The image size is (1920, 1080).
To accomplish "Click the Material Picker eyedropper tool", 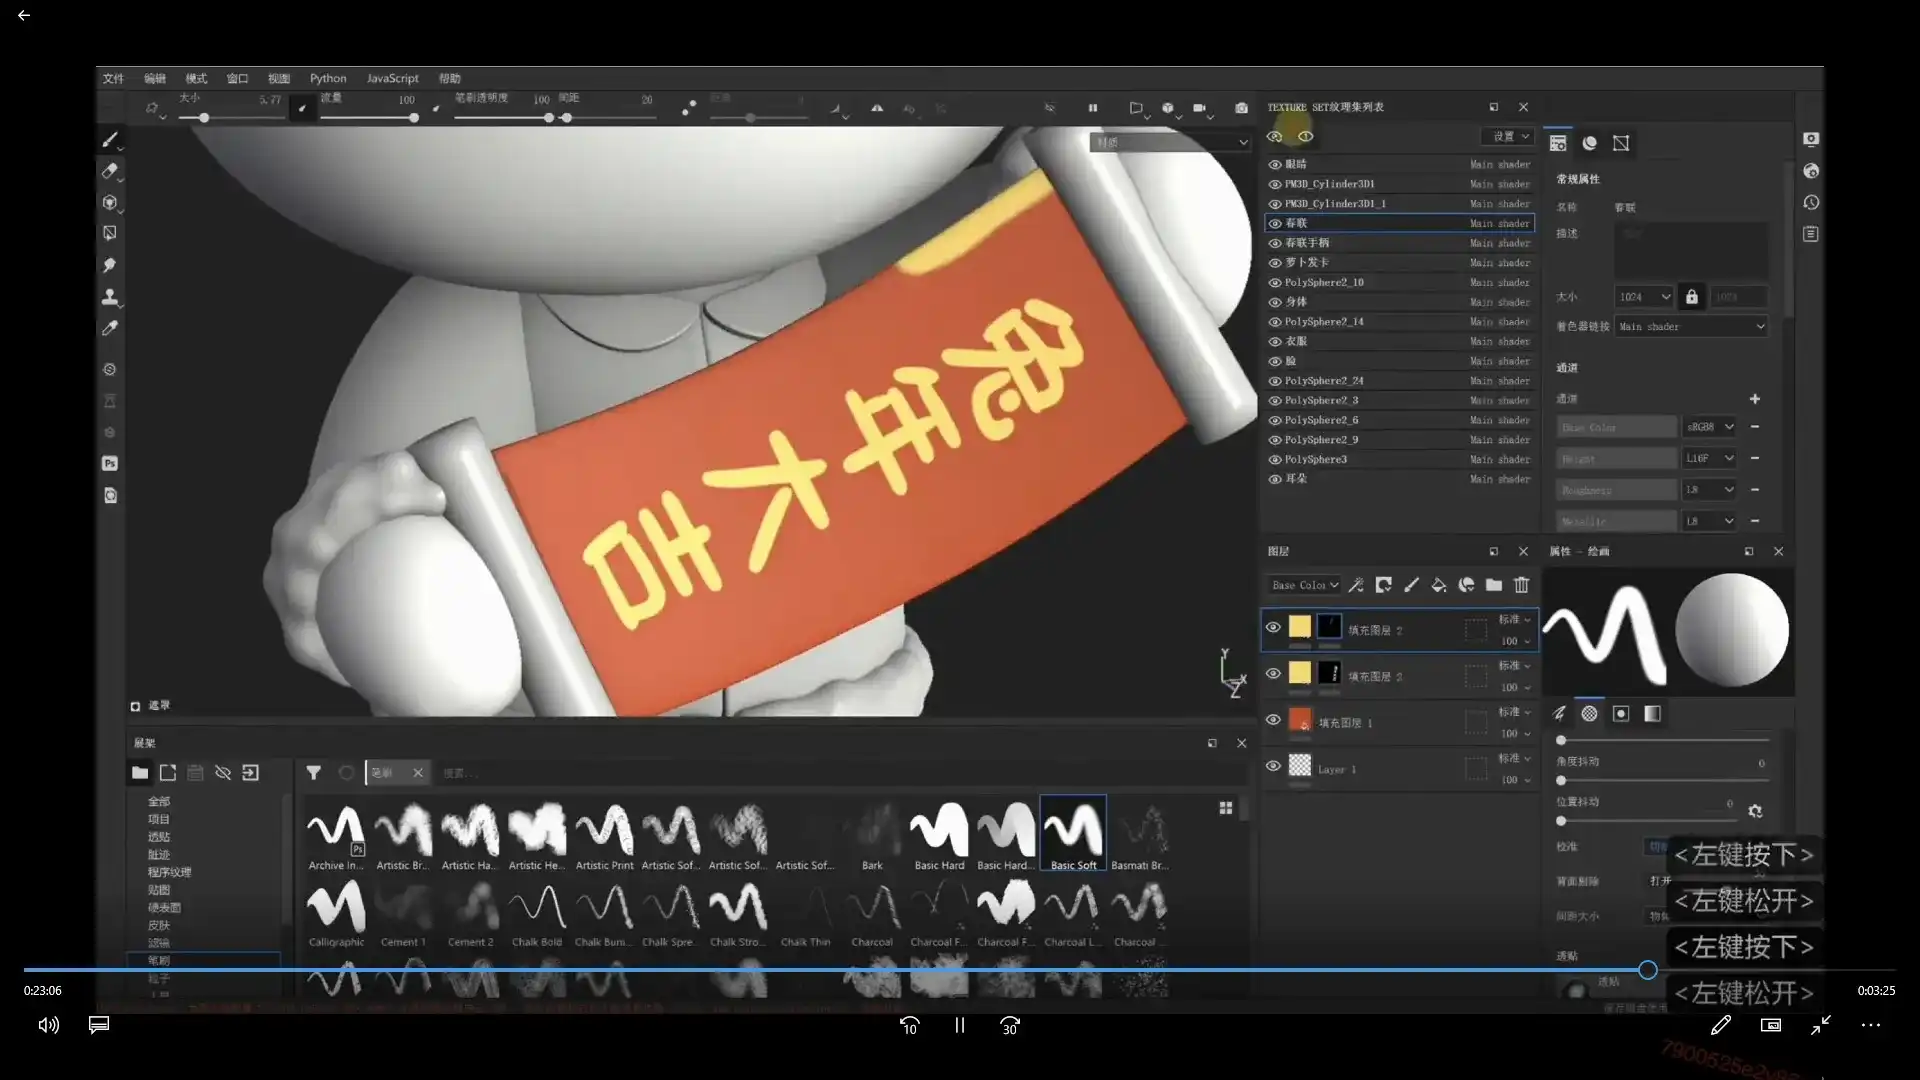I will (x=110, y=328).
